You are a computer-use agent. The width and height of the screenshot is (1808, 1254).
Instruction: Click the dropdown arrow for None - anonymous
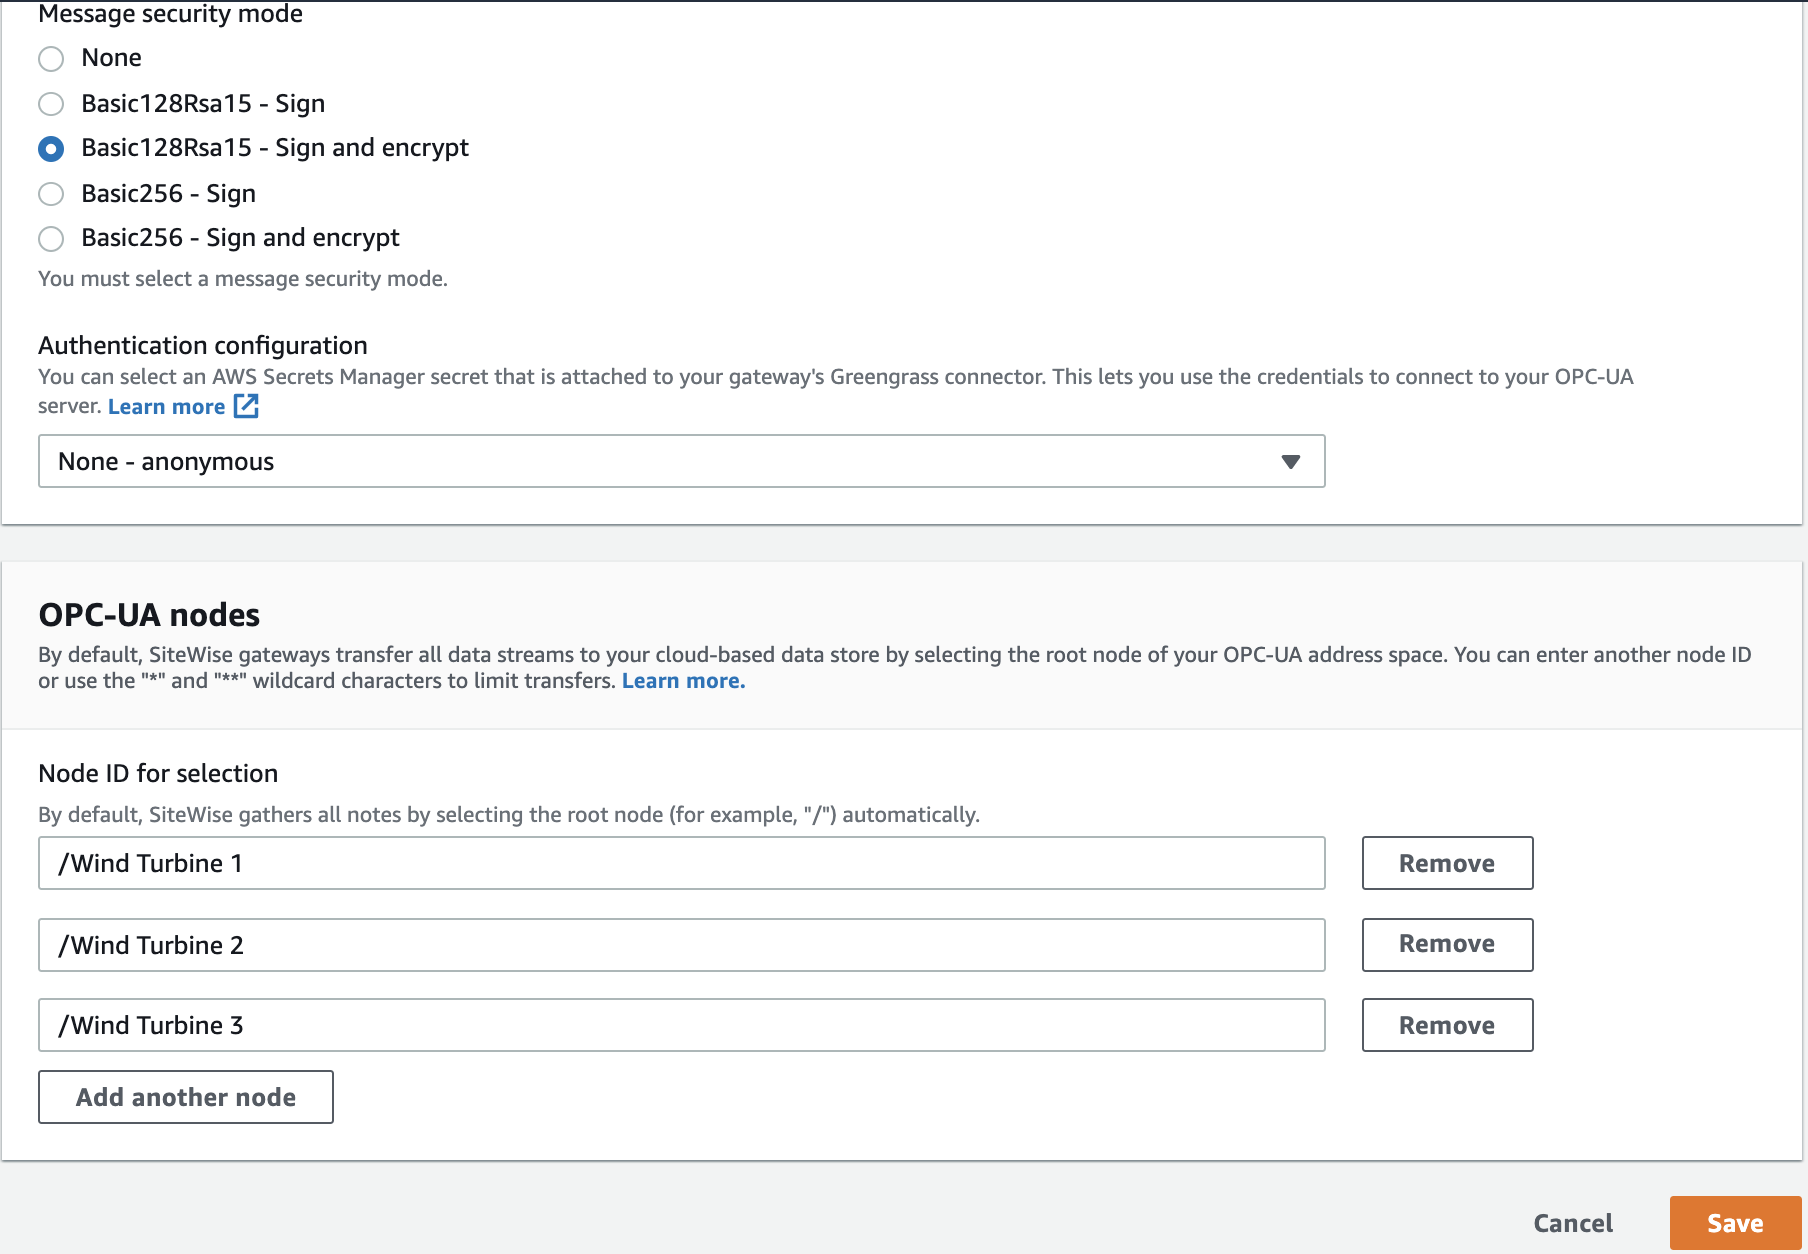1290,461
